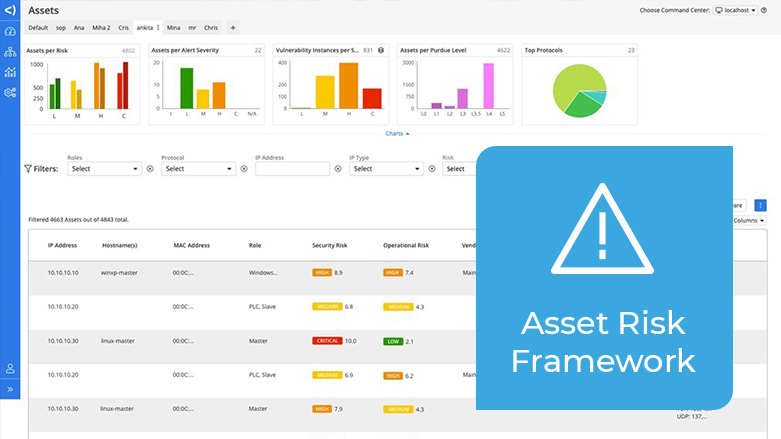Click the Vulnerability Instances chart settings icon
The image size is (781, 439).
[x=381, y=50]
